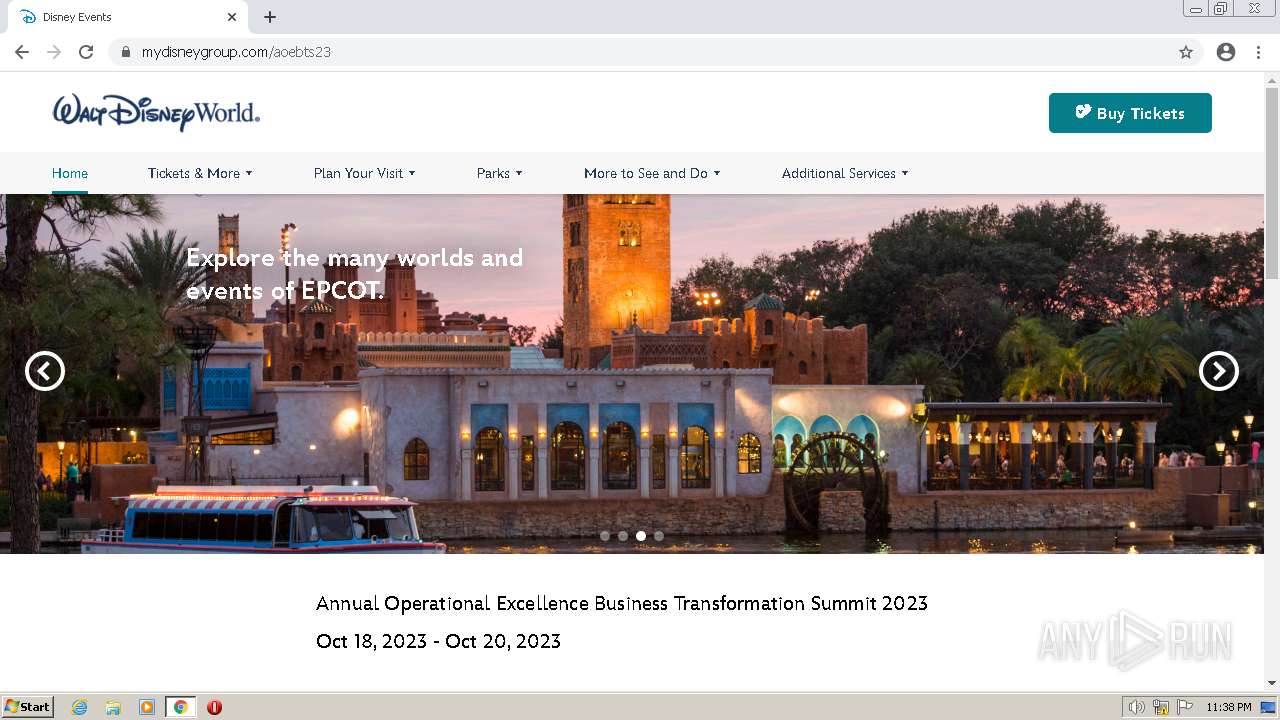Select the first carousel dot indicator
1280x720 pixels.
(x=605, y=536)
